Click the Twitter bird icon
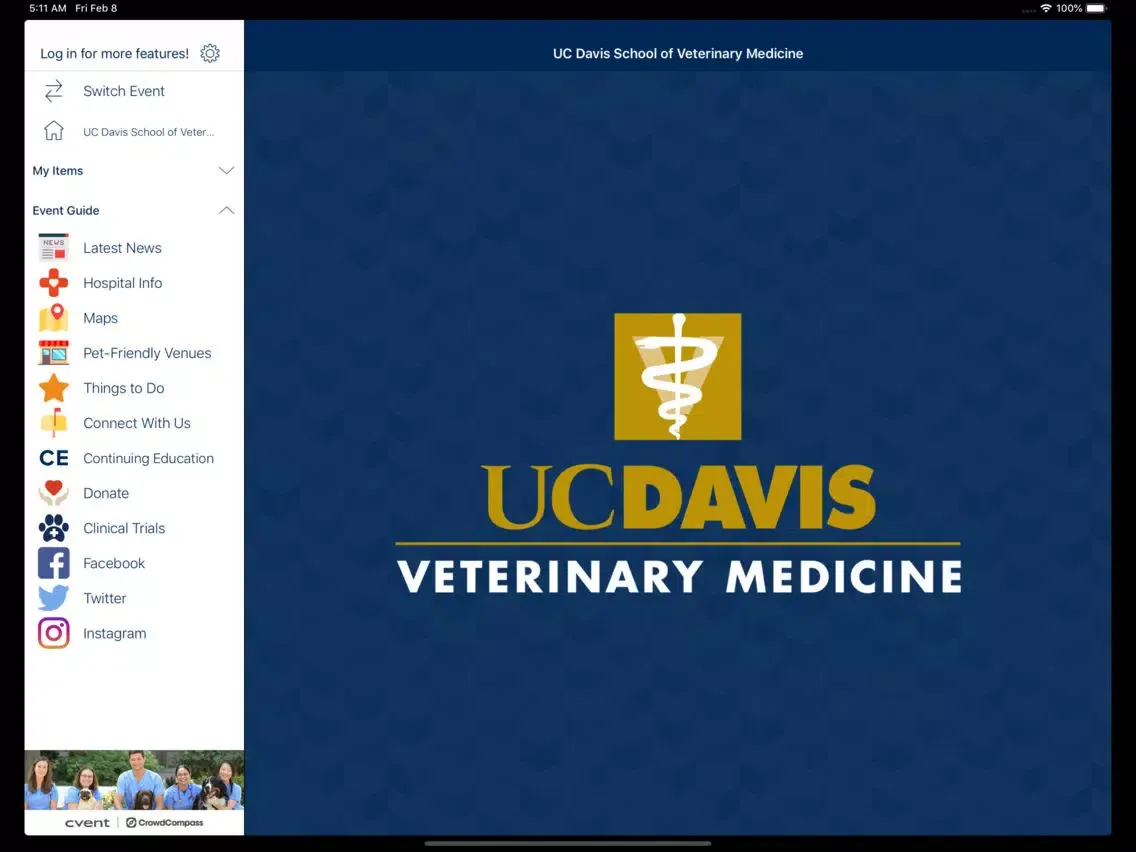The image size is (1136, 852). [x=54, y=598]
